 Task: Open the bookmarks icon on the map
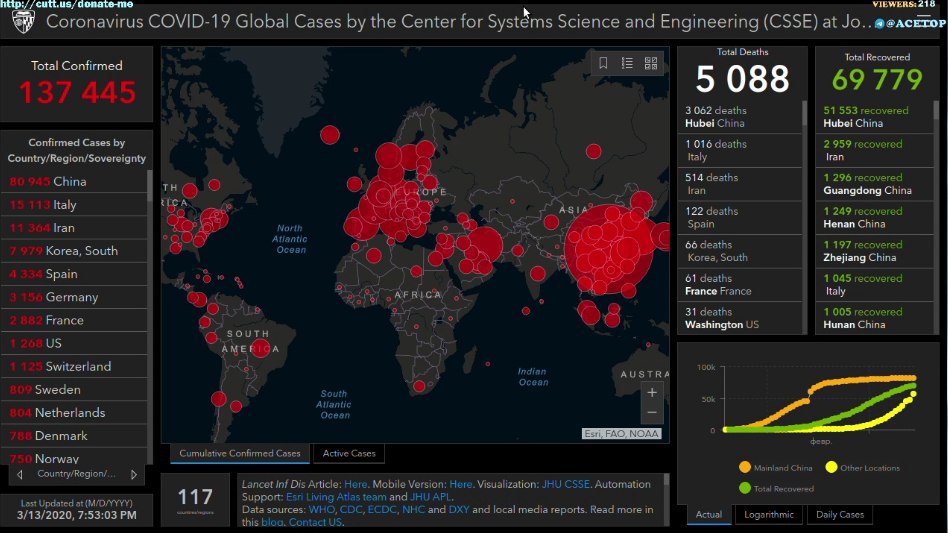click(x=603, y=63)
